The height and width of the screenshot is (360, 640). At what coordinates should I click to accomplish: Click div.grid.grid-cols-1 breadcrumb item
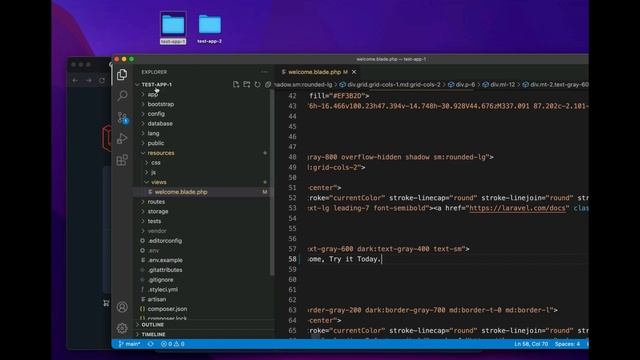point(390,84)
